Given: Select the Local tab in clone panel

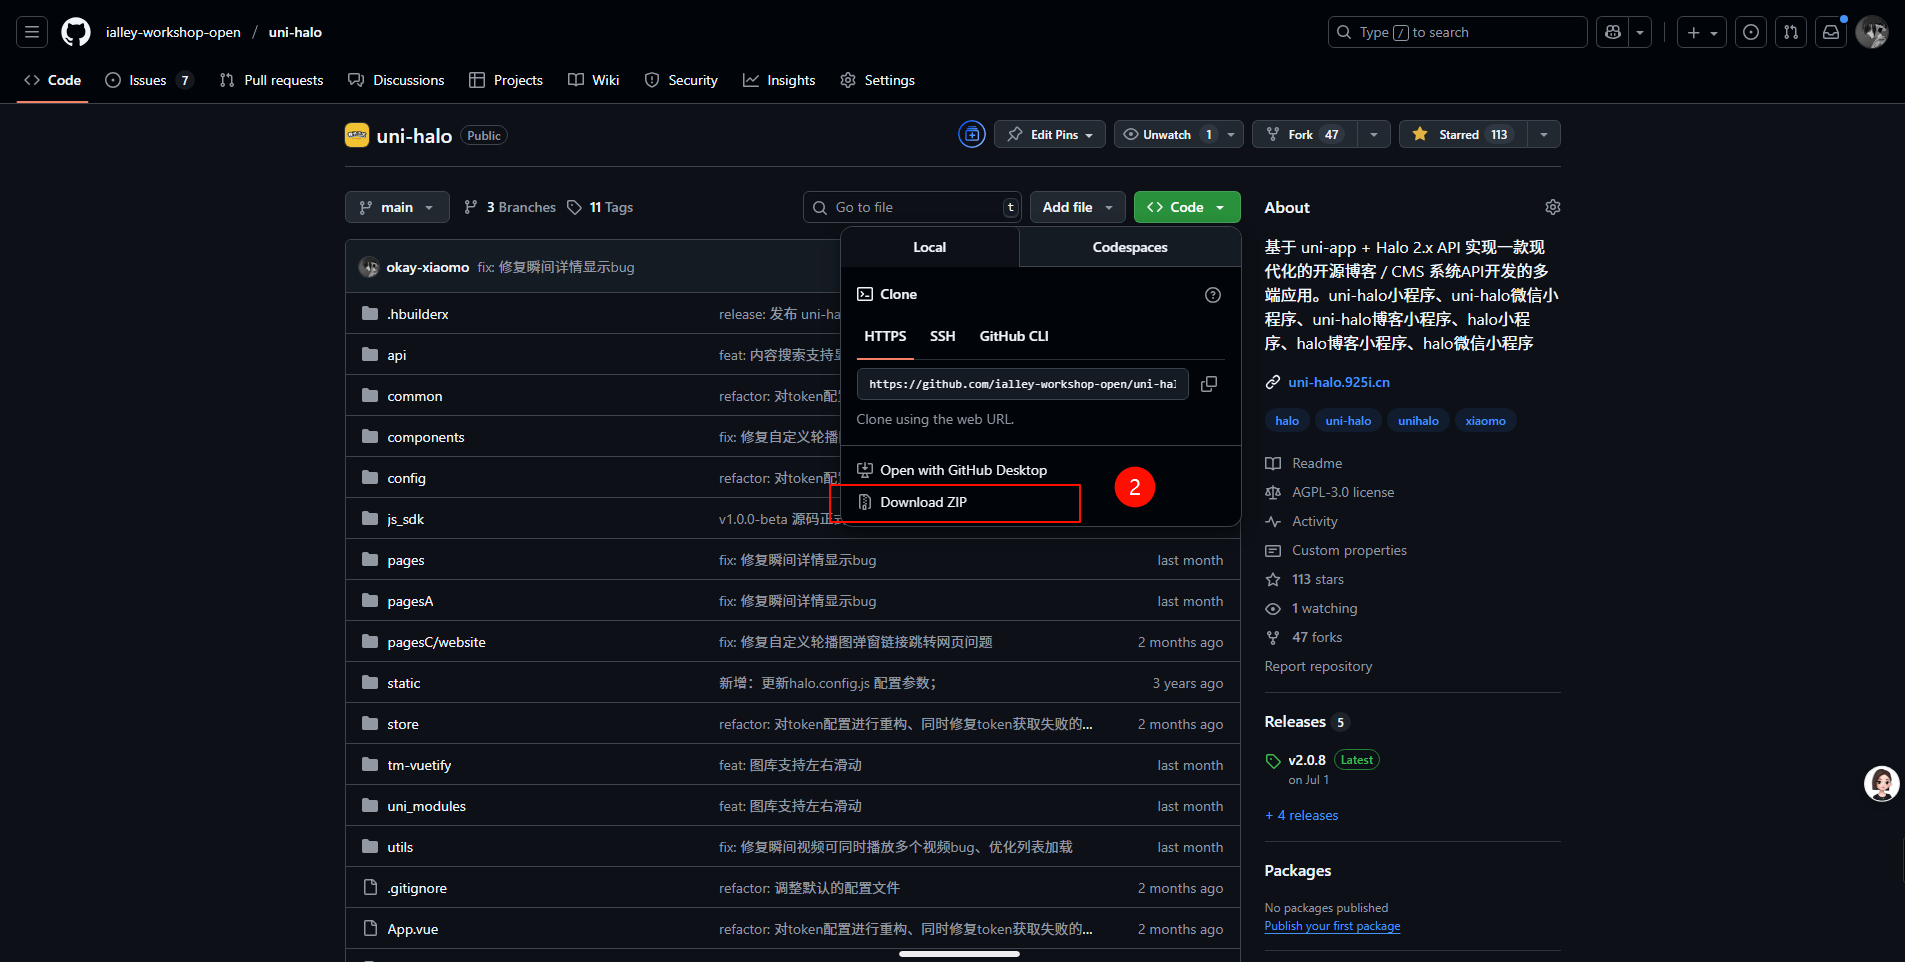Looking at the screenshot, I should (x=930, y=247).
